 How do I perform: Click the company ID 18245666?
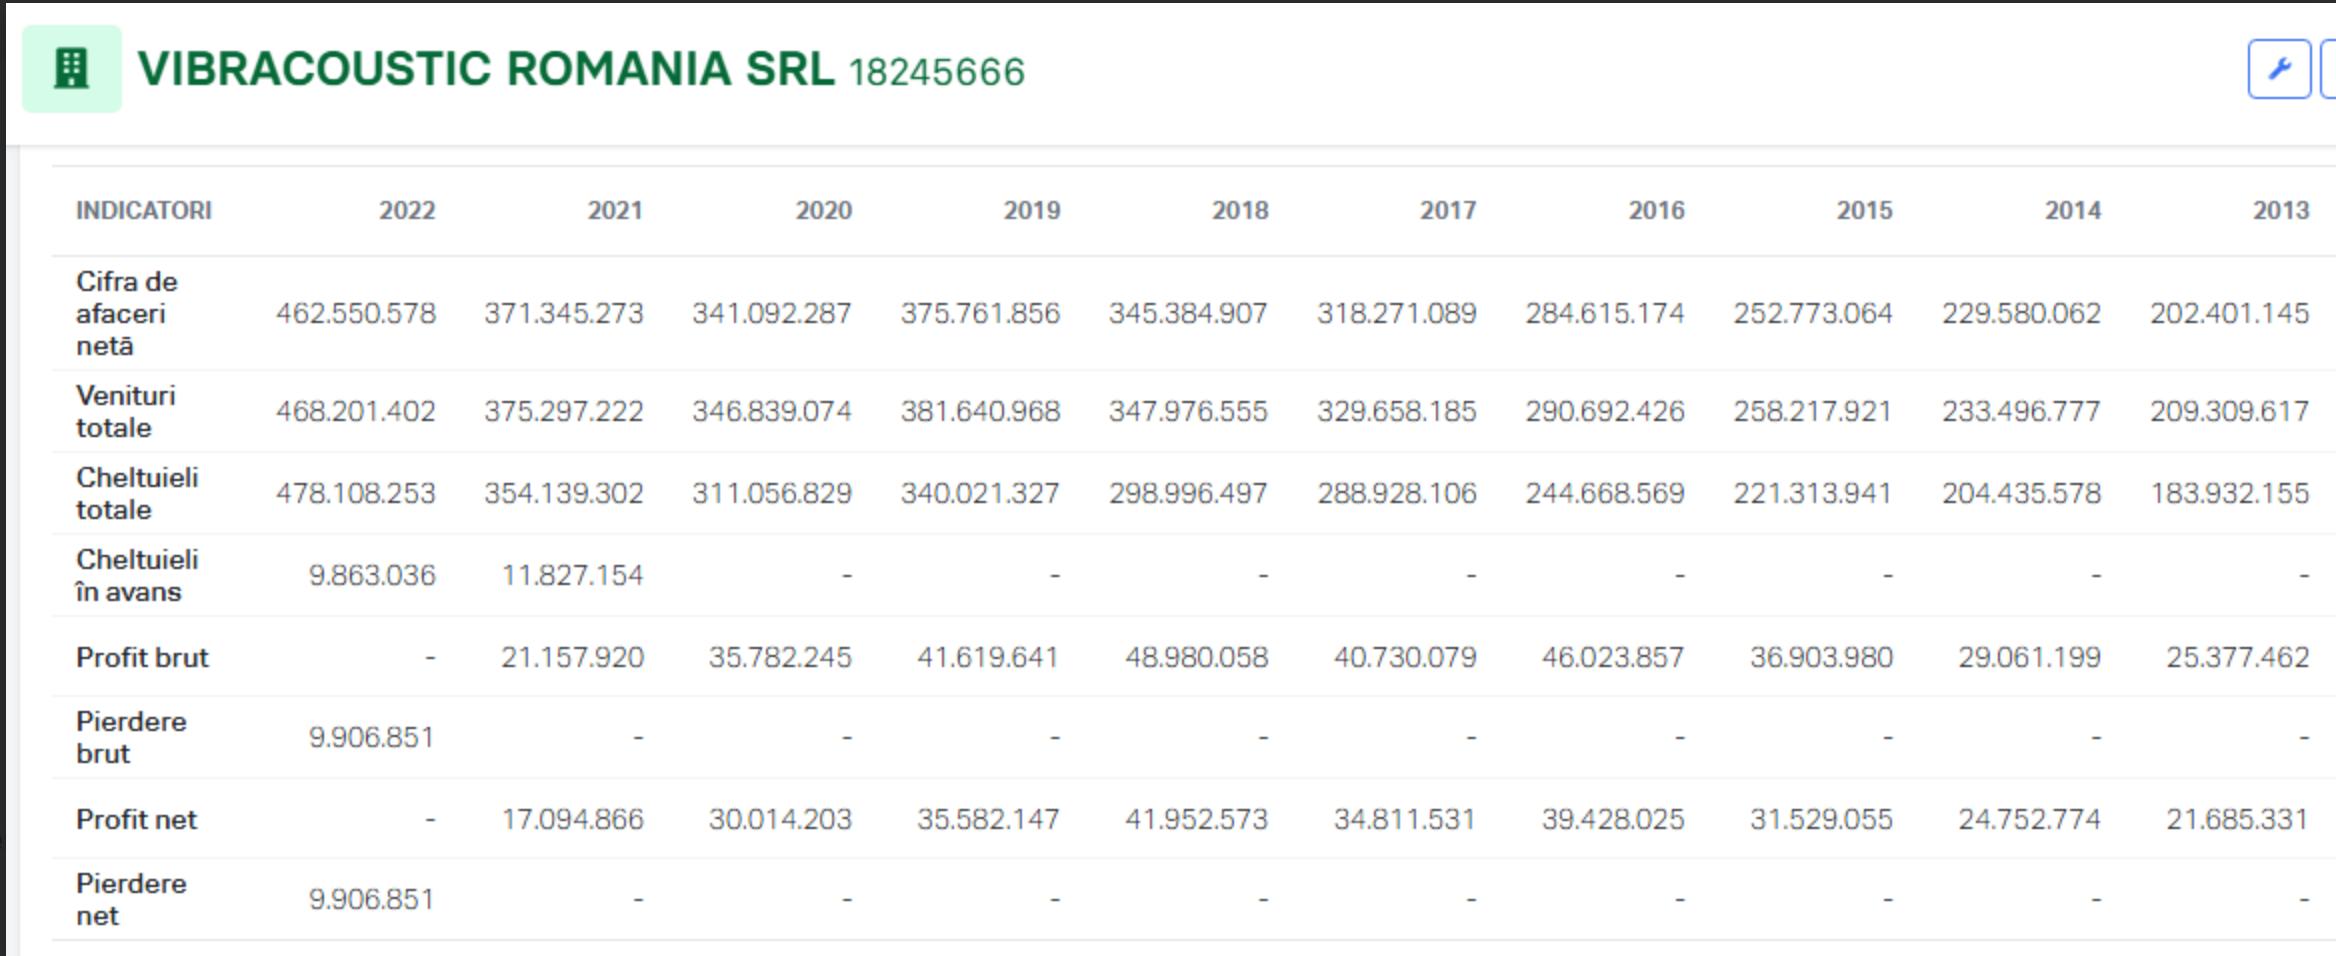[936, 72]
